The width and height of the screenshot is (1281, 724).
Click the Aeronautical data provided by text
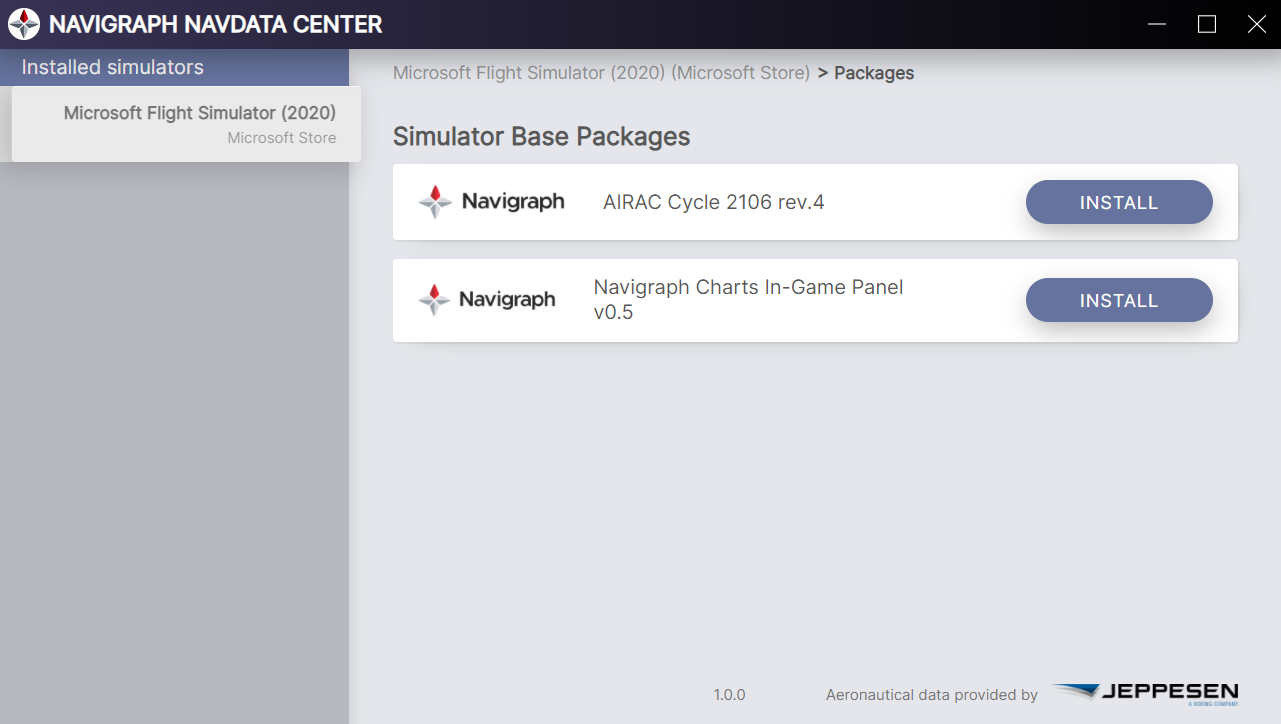coord(932,695)
